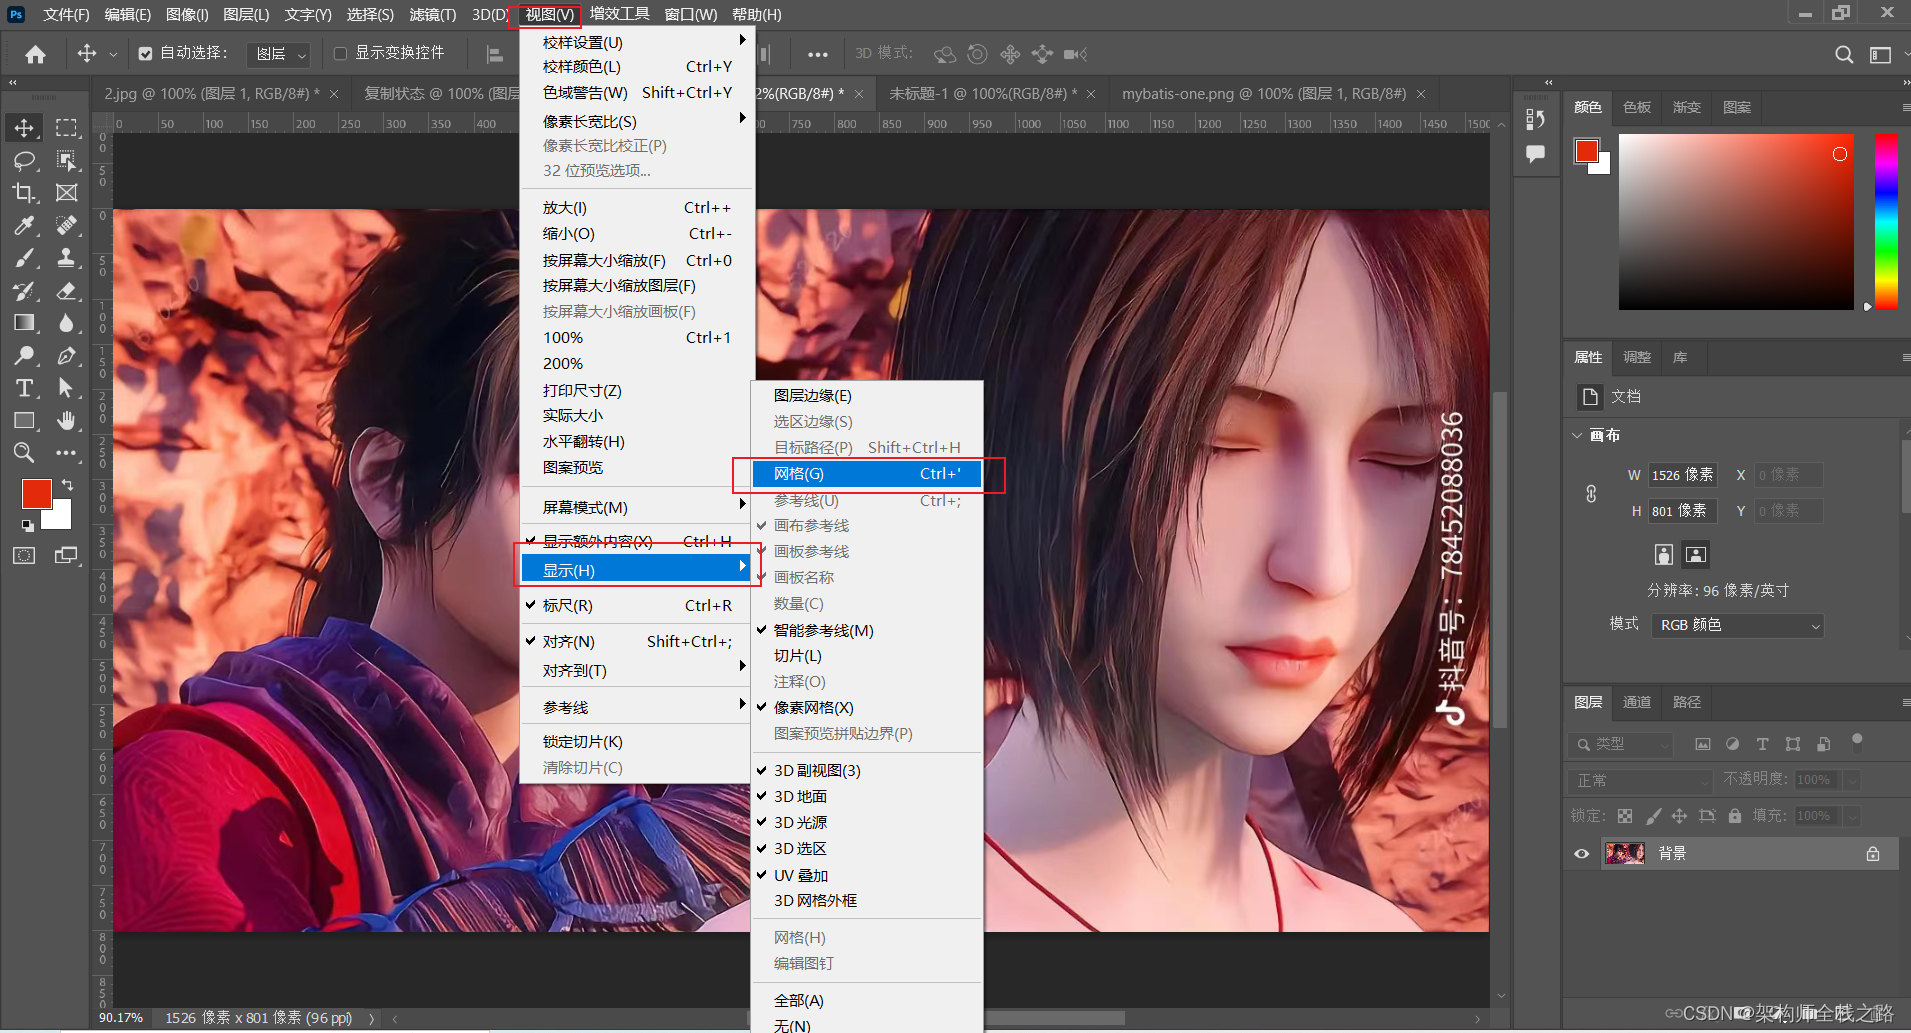Click 锁定切片(K) menu item
This screenshot has height=1033, width=1911.
coord(636,741)
